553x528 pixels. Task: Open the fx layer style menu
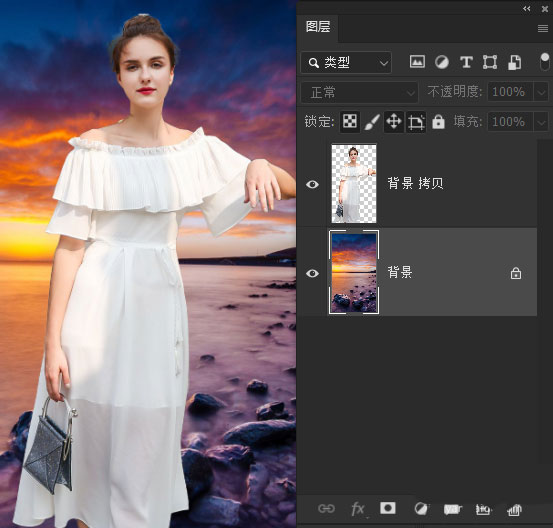[x=358, y=509]
